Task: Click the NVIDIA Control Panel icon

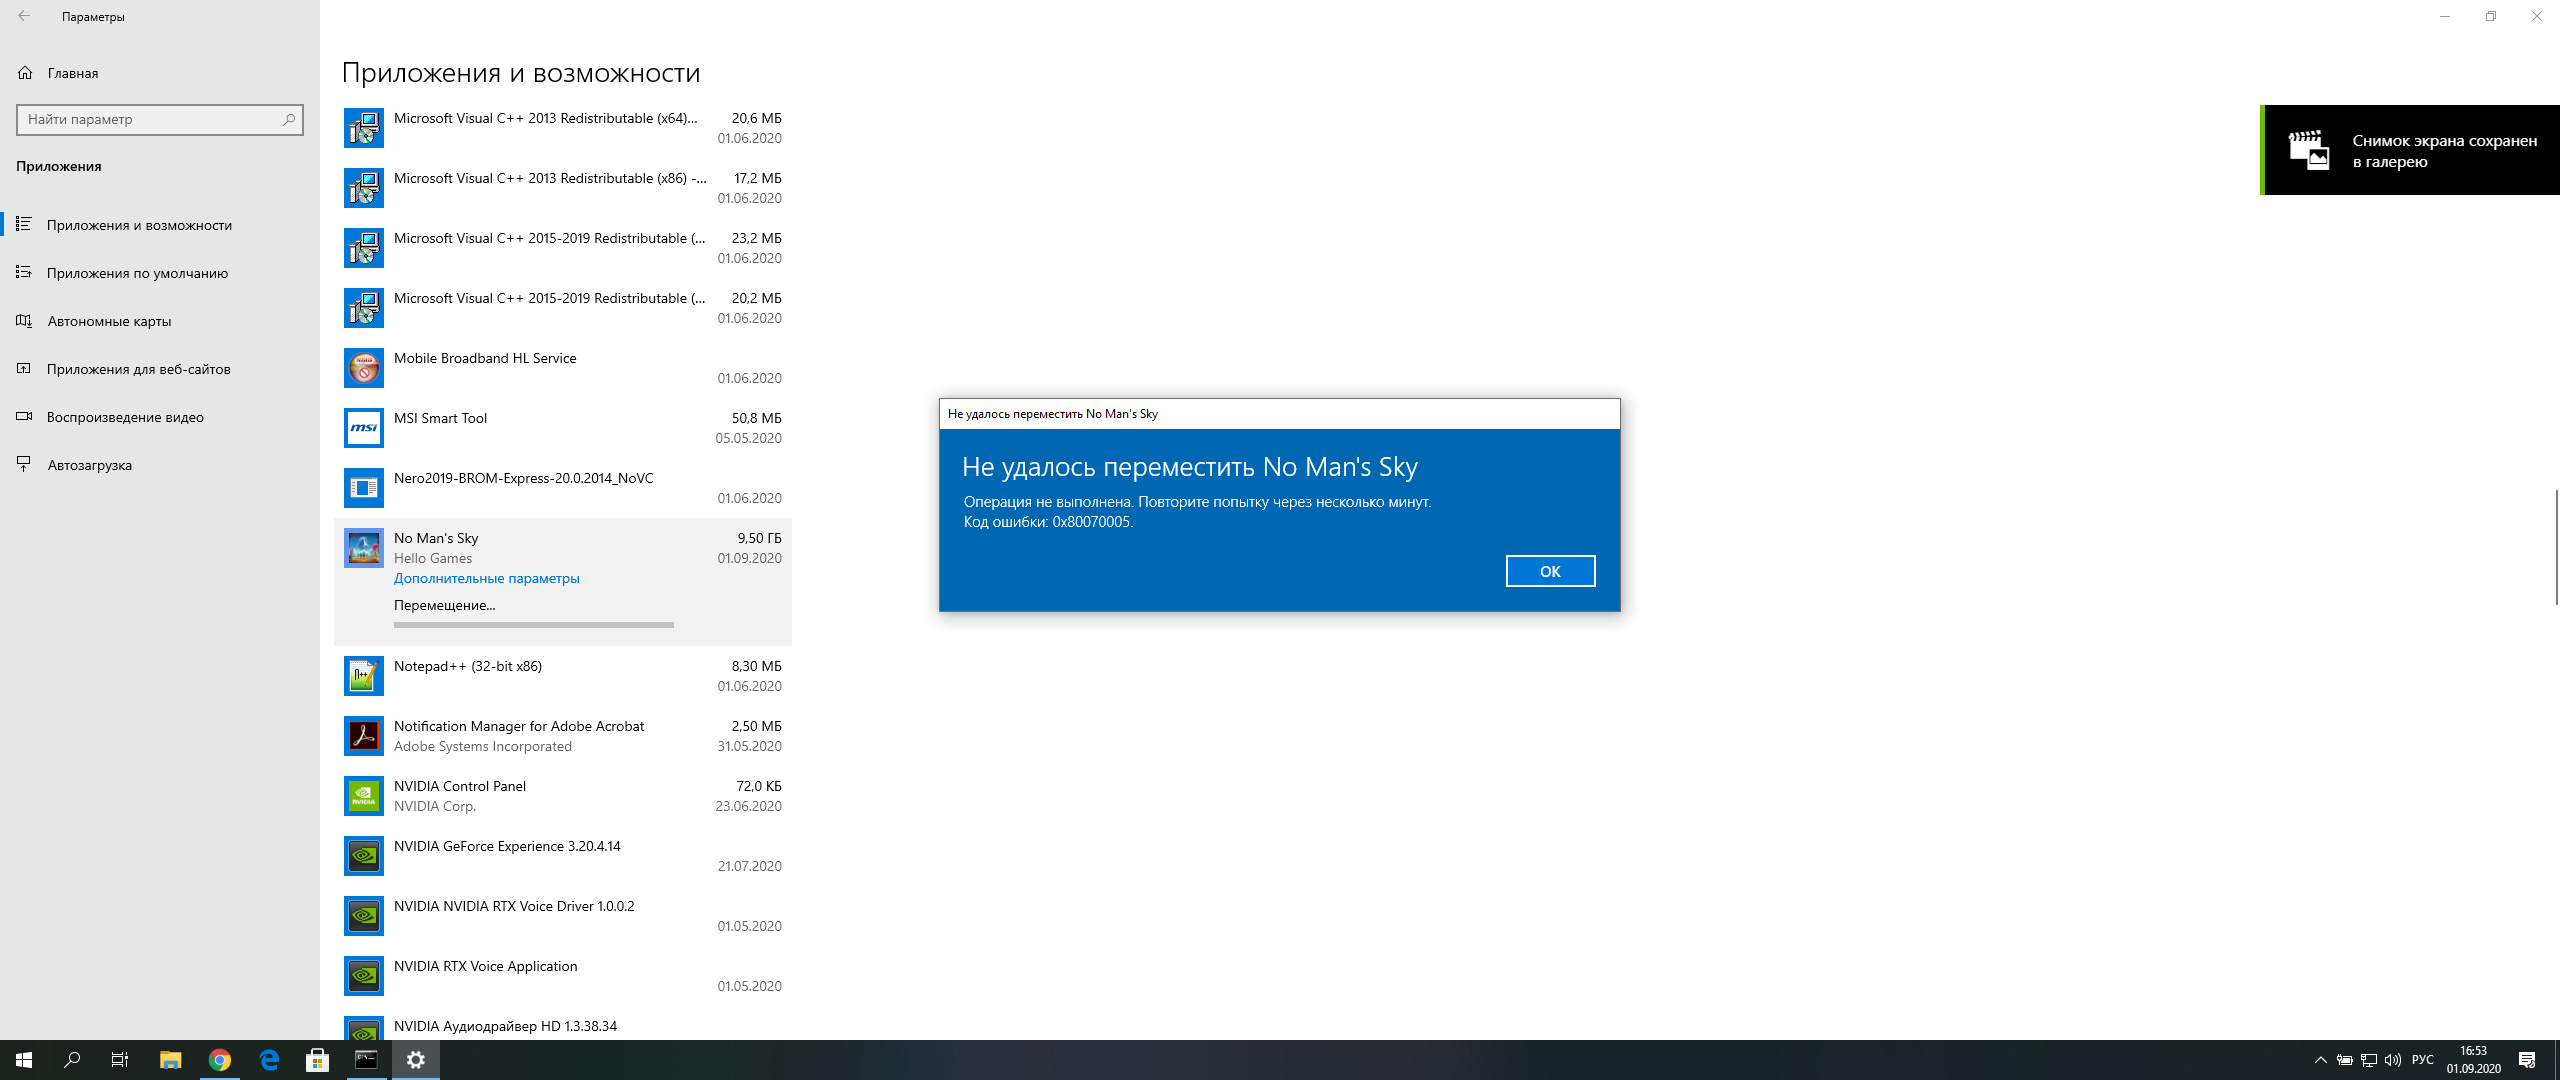Action: [364, 796]
